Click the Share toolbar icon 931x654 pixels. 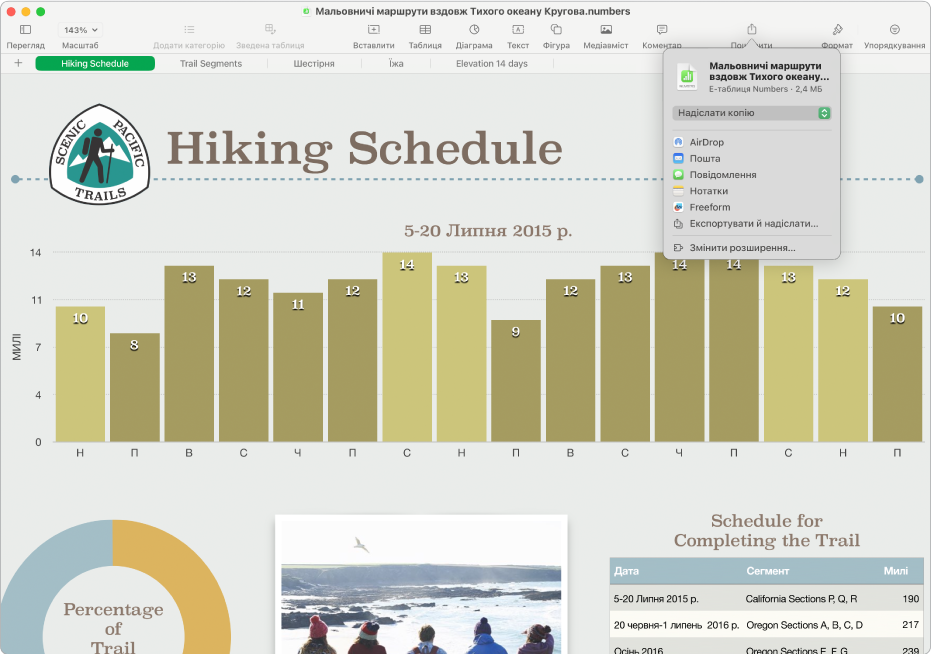click(752, 29)
